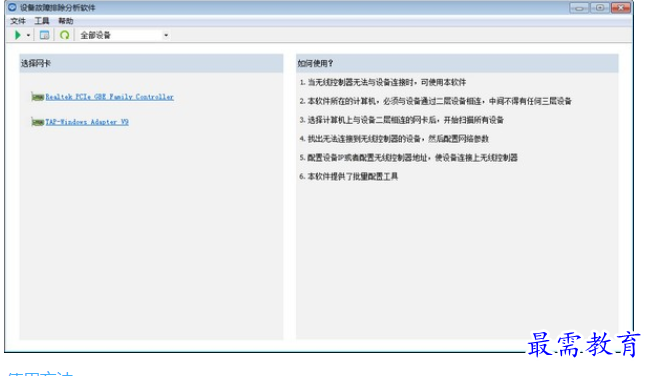Open the 工具 menu
Screen dimensions: 649x376
41,21
